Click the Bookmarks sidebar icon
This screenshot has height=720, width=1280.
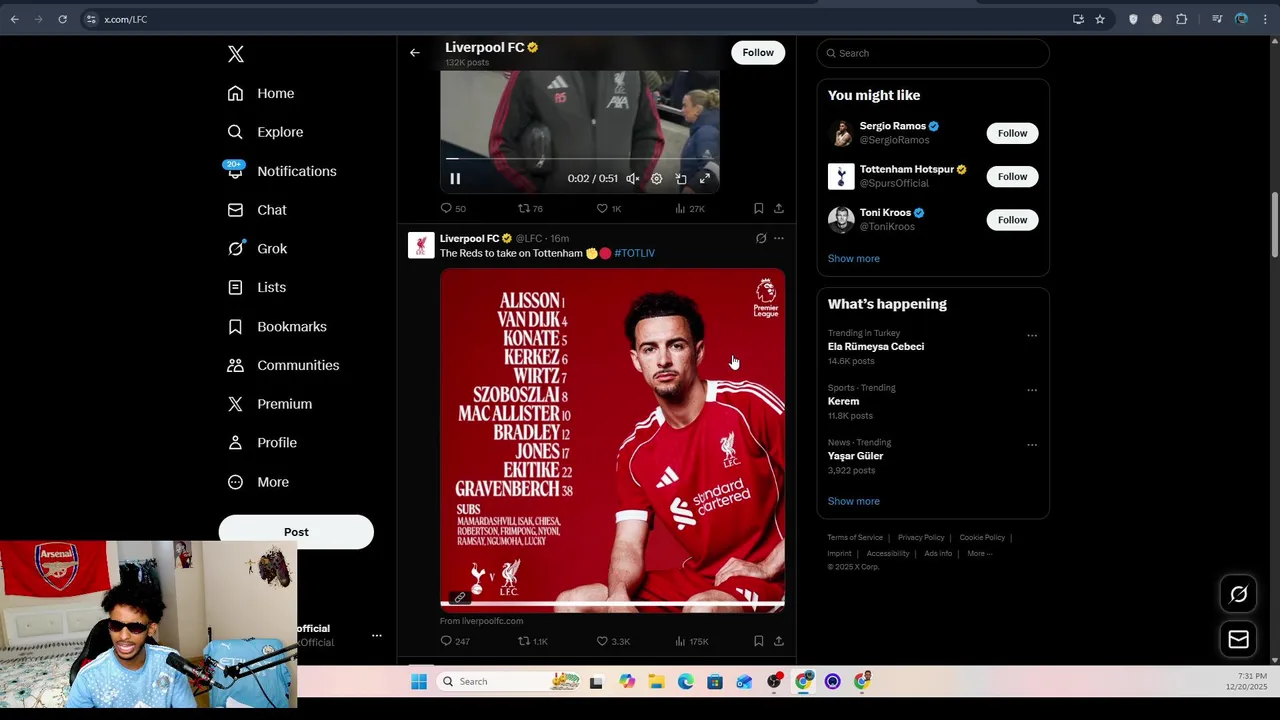click(x=235, y=327)
